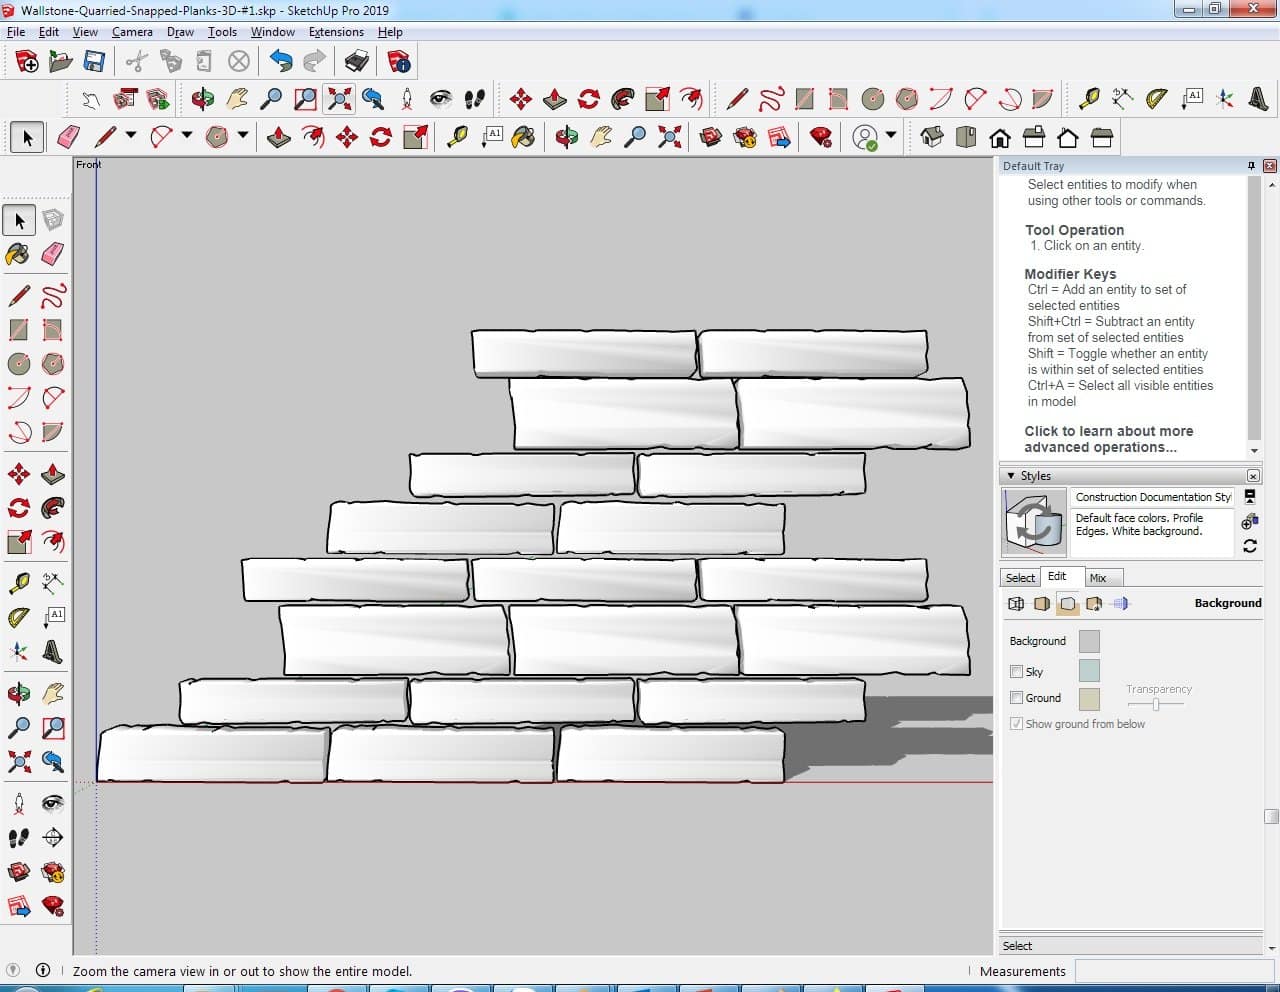
Task: Switch to the Select tab in Styles
Action: (1020, 578)
